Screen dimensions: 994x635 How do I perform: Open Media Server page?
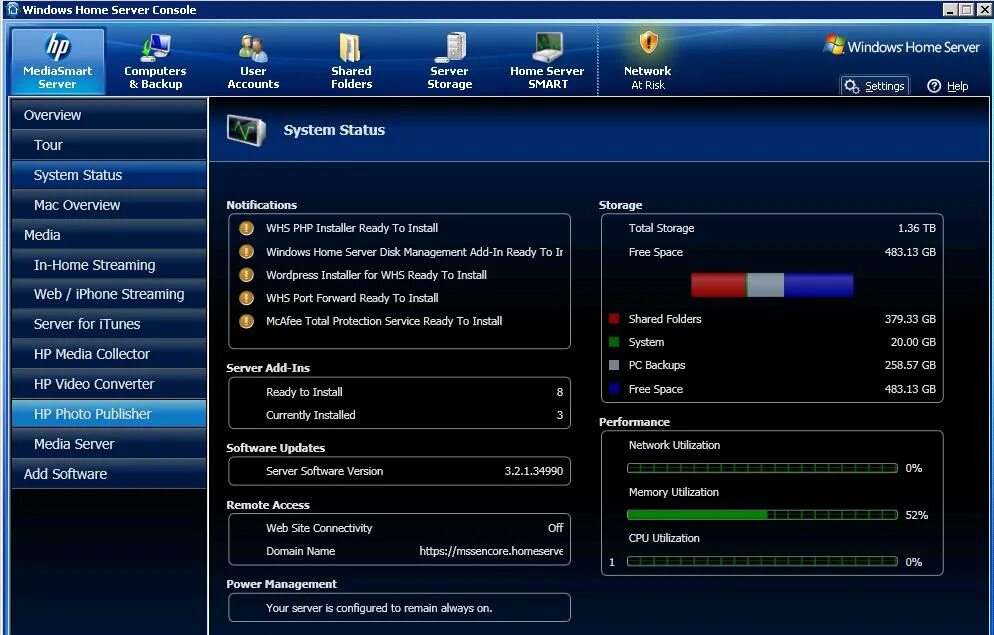[x=108, y=444]
